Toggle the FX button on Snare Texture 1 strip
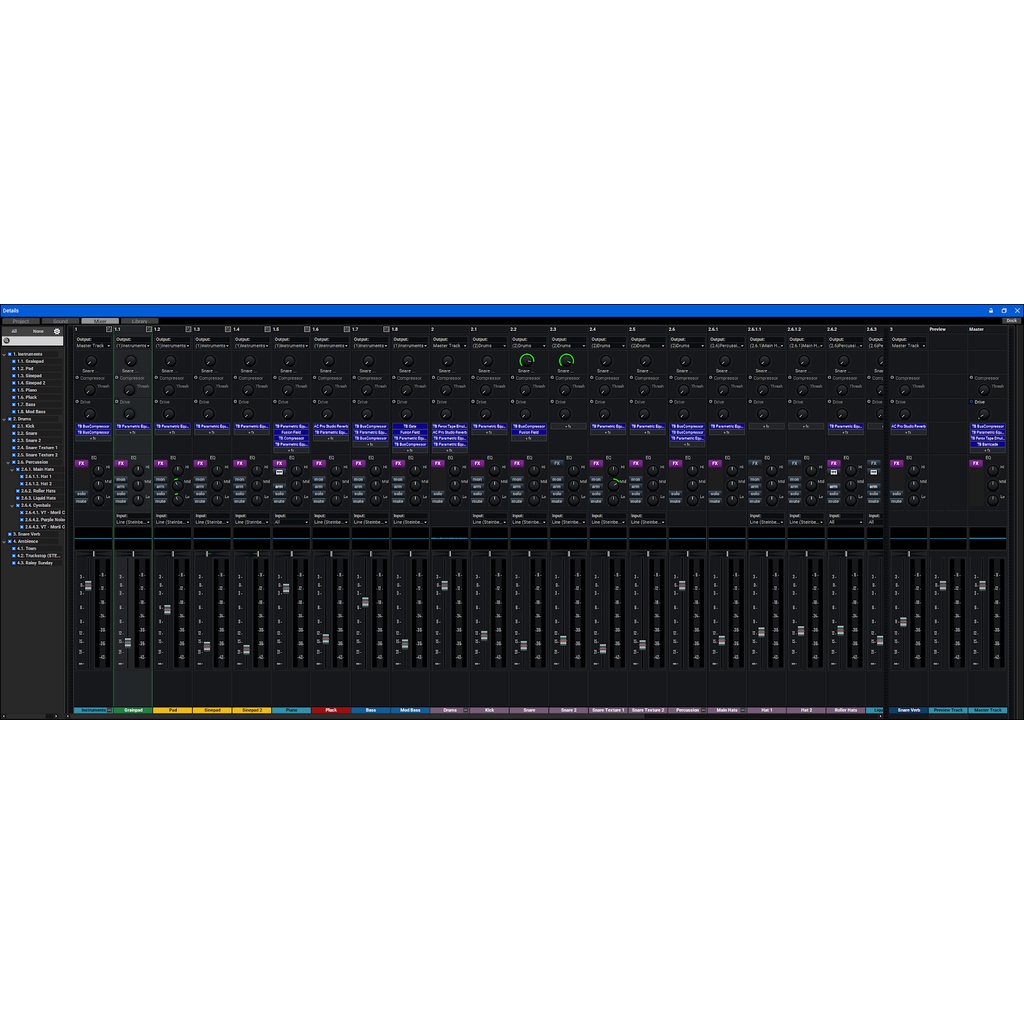 pyautogui.click(x=596, y=463)
